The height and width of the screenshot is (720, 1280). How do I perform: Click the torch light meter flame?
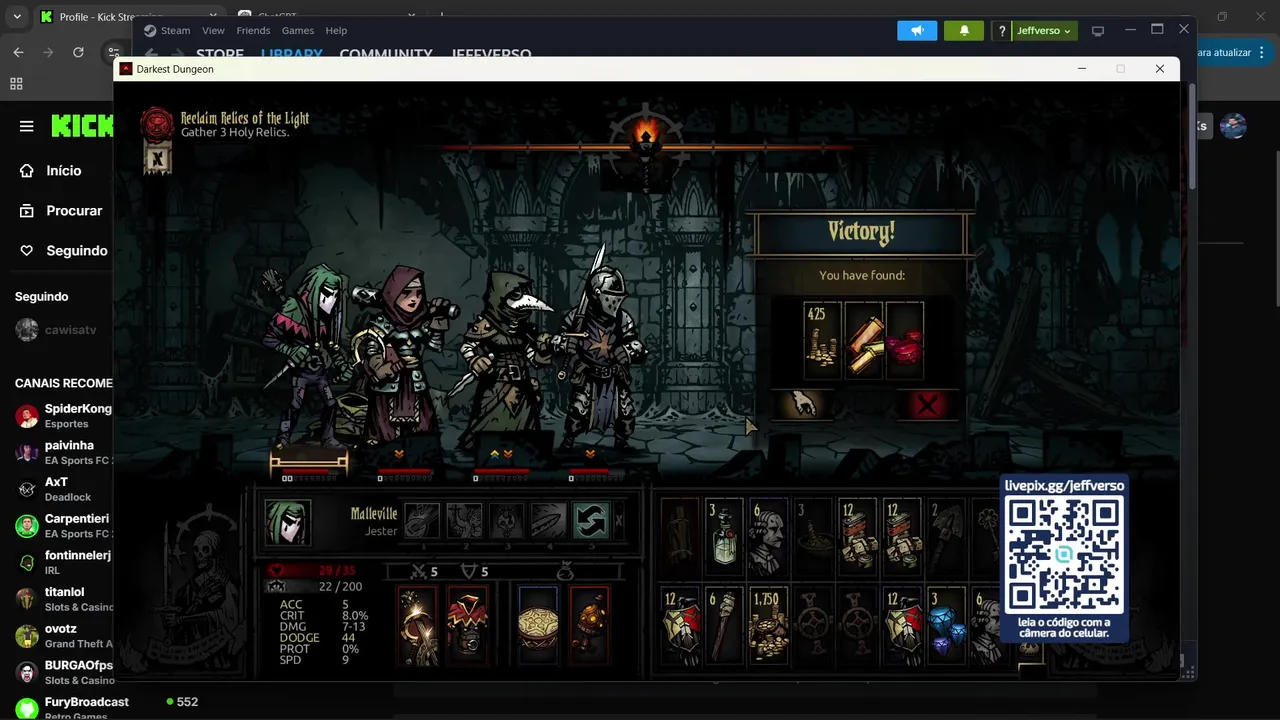click(x=646, y=135)
